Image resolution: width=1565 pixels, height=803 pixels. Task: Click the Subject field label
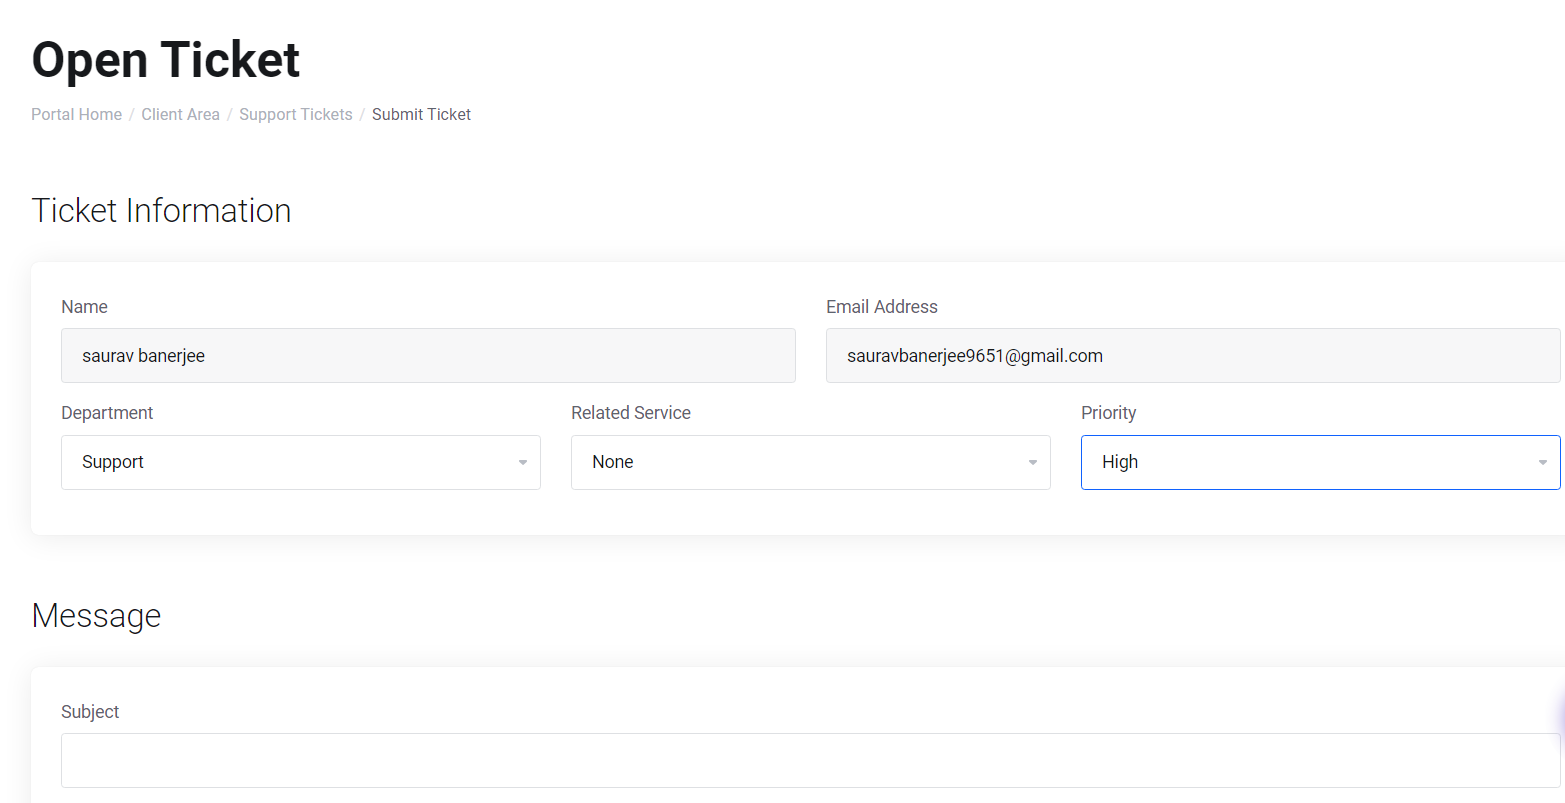[90, 712]
